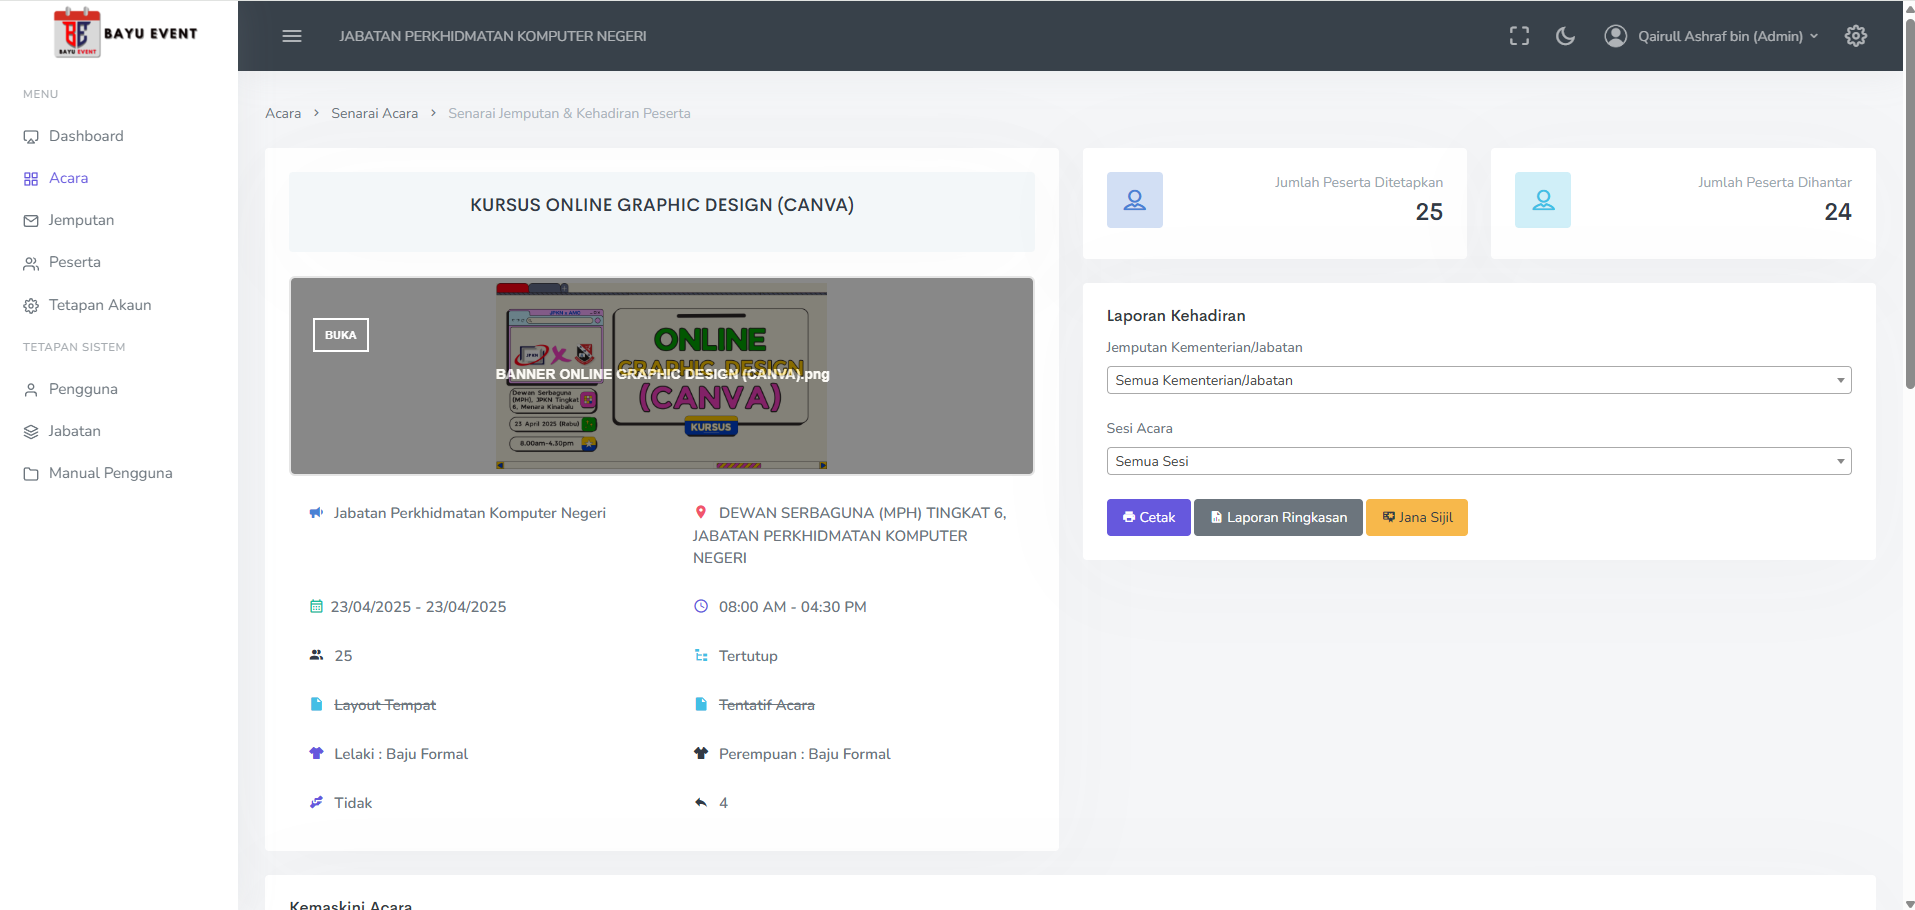Image resolution: width=1915 pixels, height=910 pixels.
Task: Click the Laporan Ringkasan button
Action: pos(1277,517)
